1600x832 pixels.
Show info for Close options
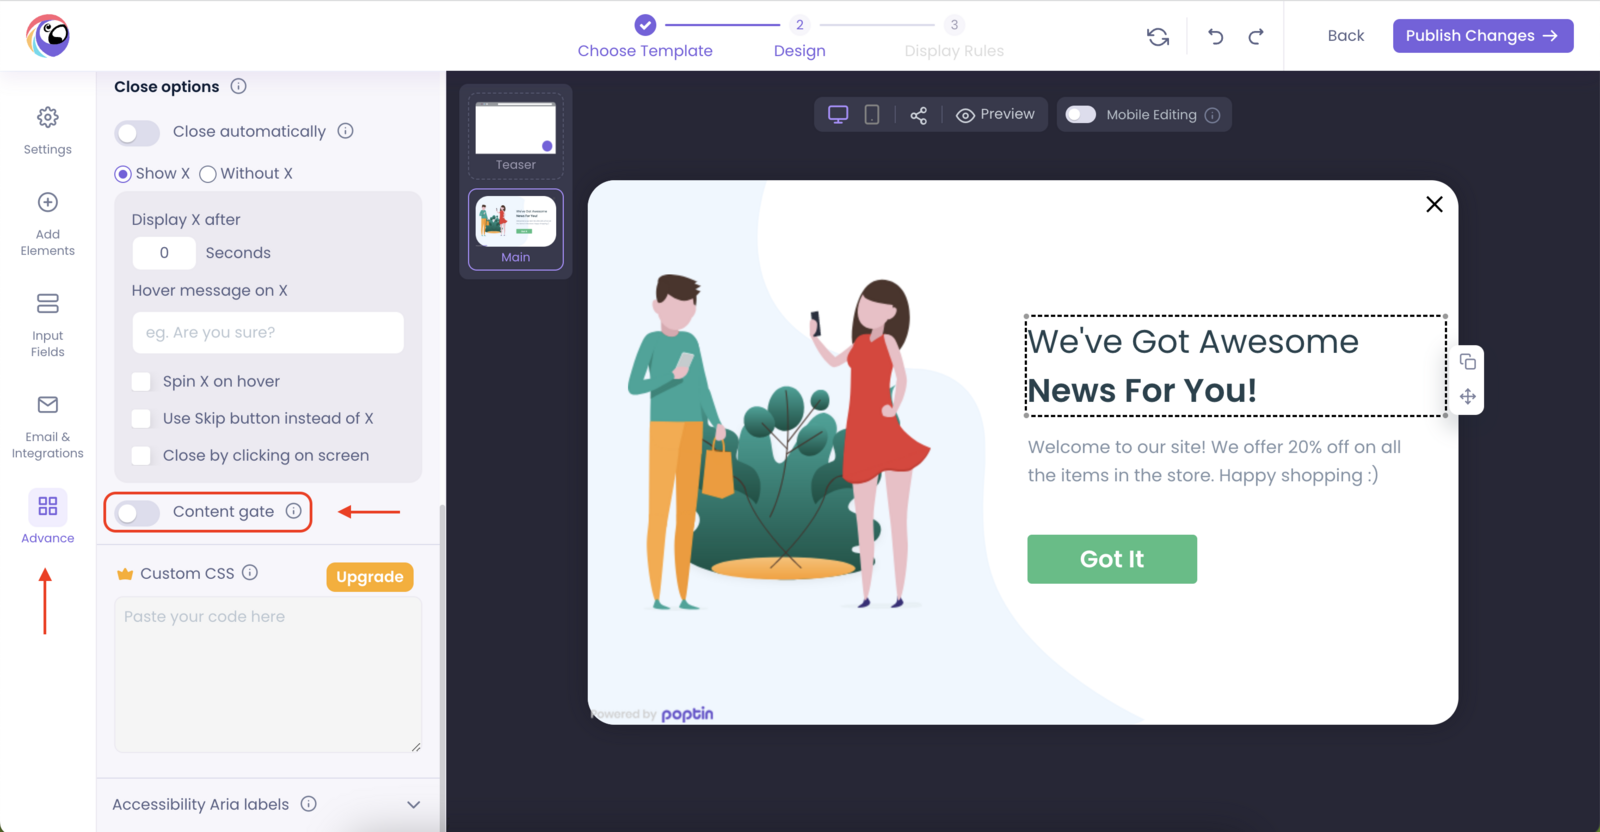point(239,86)
